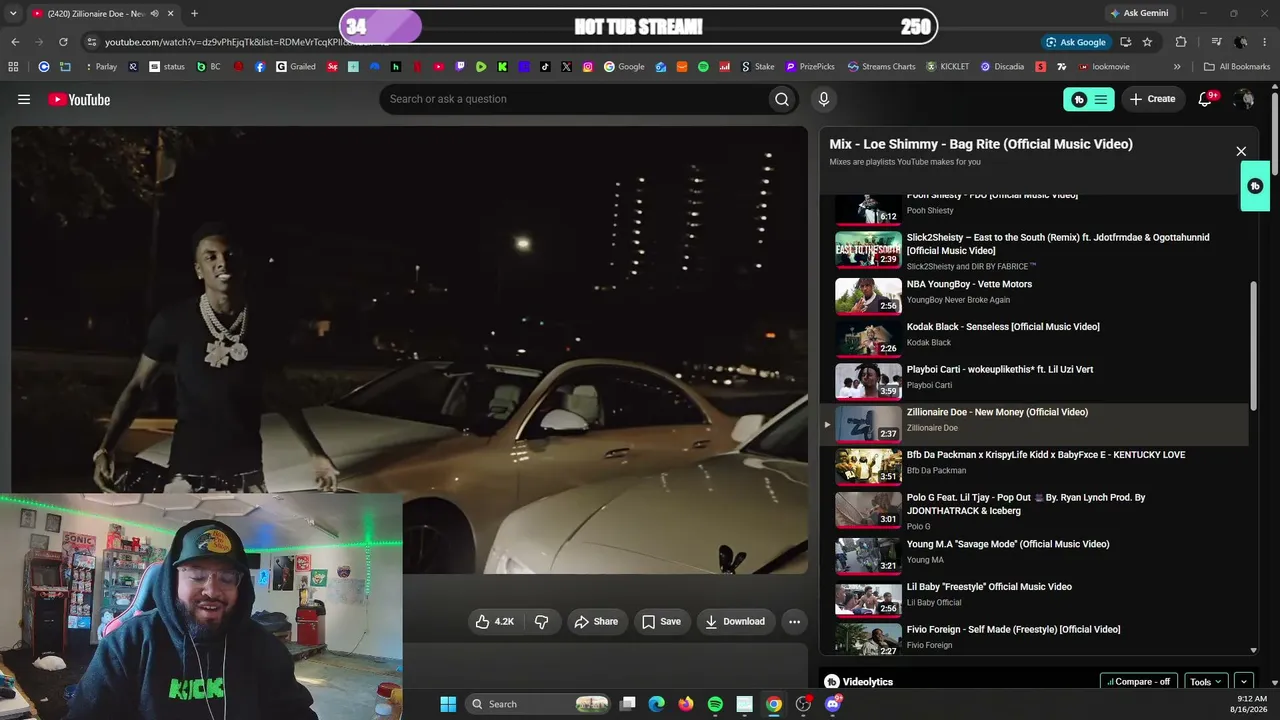Dislike the Zillionaire Doe video

542,621
